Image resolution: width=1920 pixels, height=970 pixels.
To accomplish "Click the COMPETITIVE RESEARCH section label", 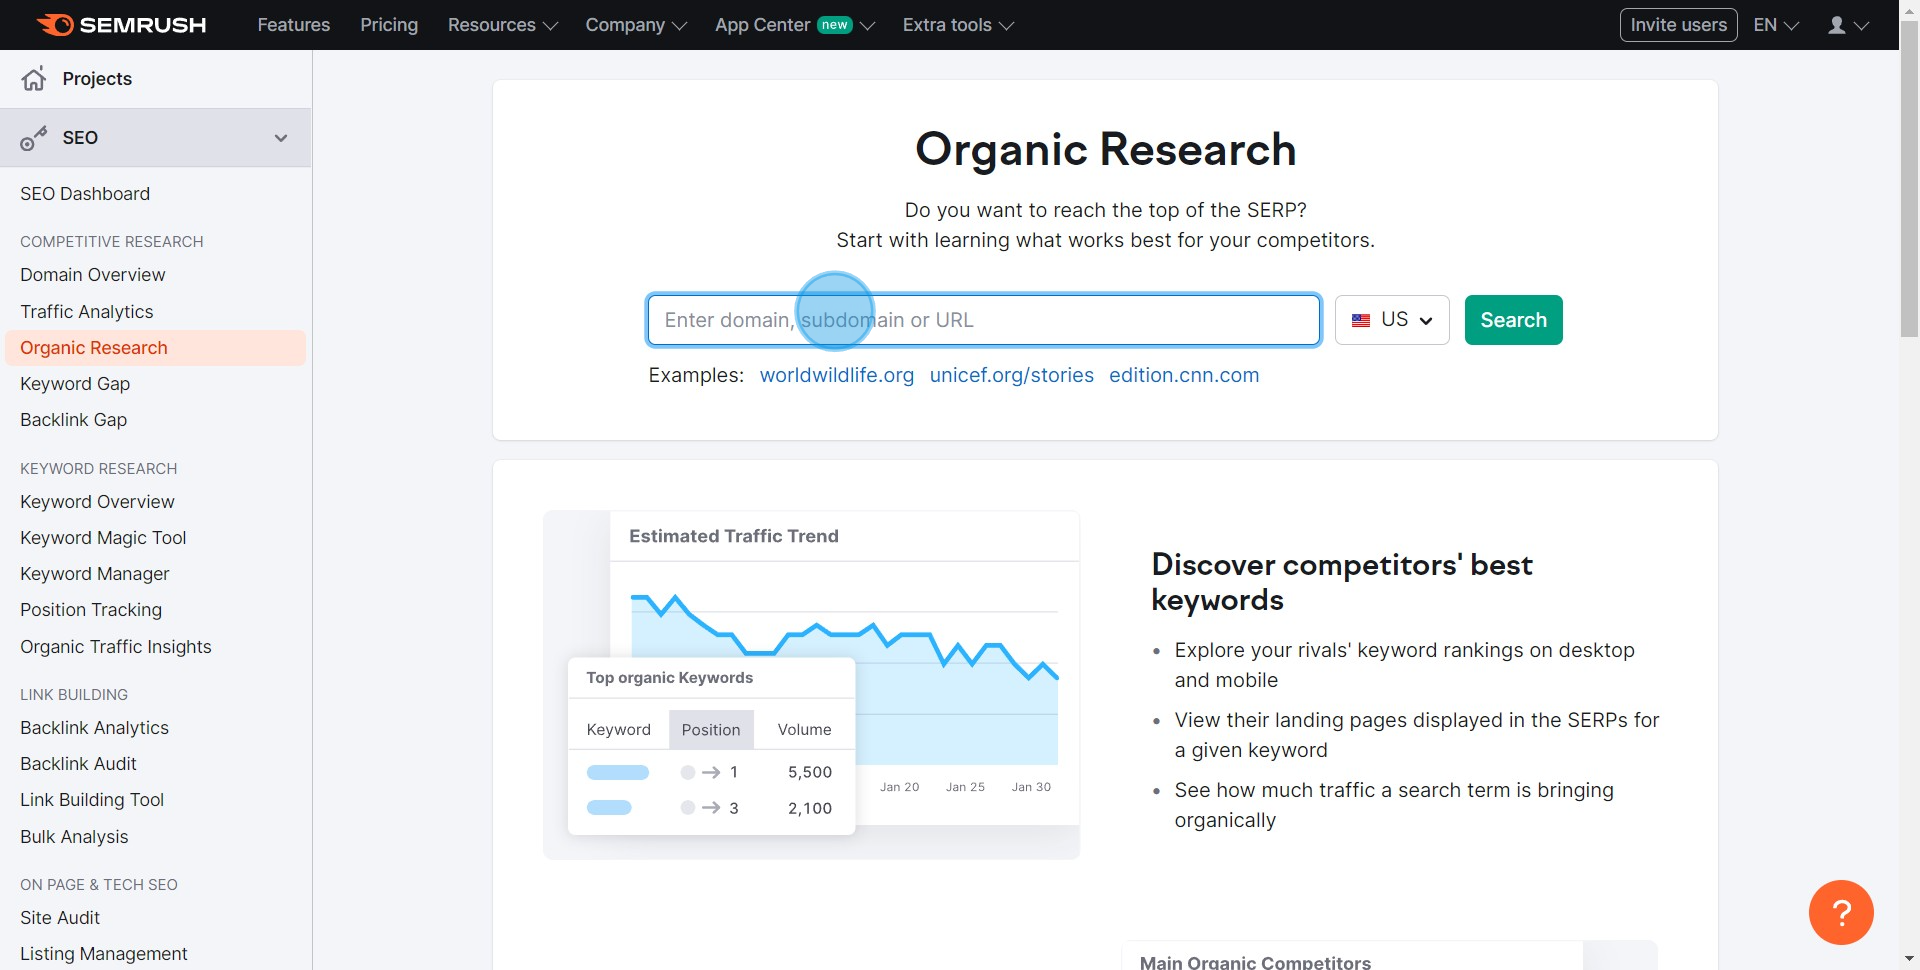I will tap(112, 242).
